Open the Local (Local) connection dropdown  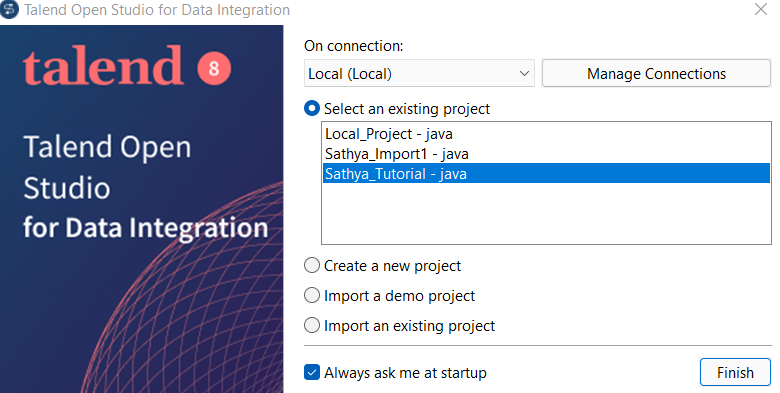419,74
